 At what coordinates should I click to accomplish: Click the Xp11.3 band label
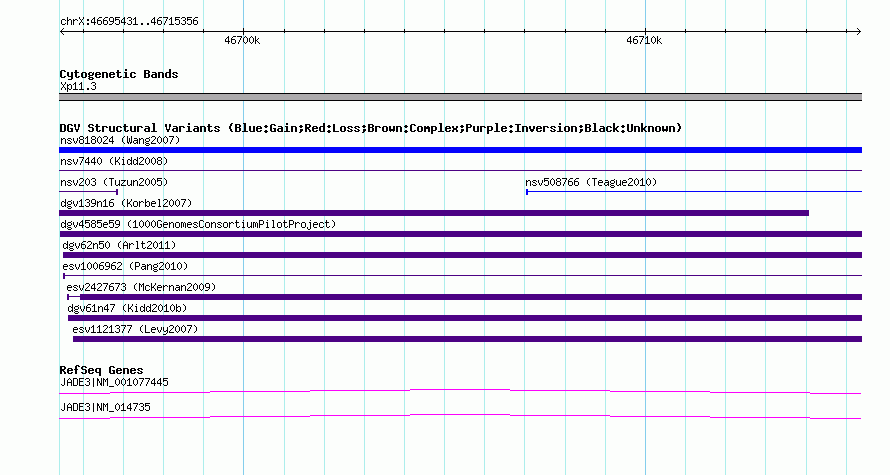pos(78,86)
